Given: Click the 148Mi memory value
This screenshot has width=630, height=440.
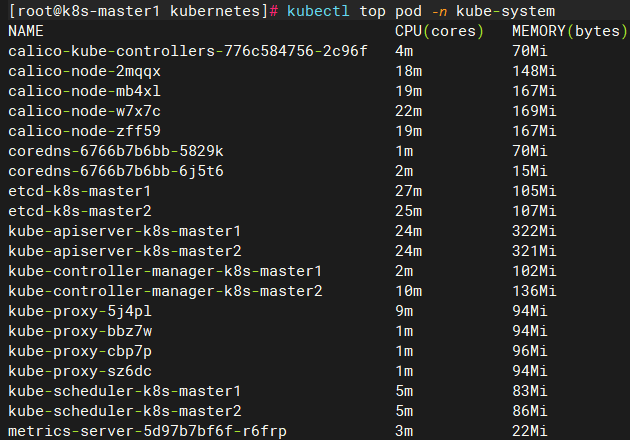Looking at the screenshot, I should (534, 71).
